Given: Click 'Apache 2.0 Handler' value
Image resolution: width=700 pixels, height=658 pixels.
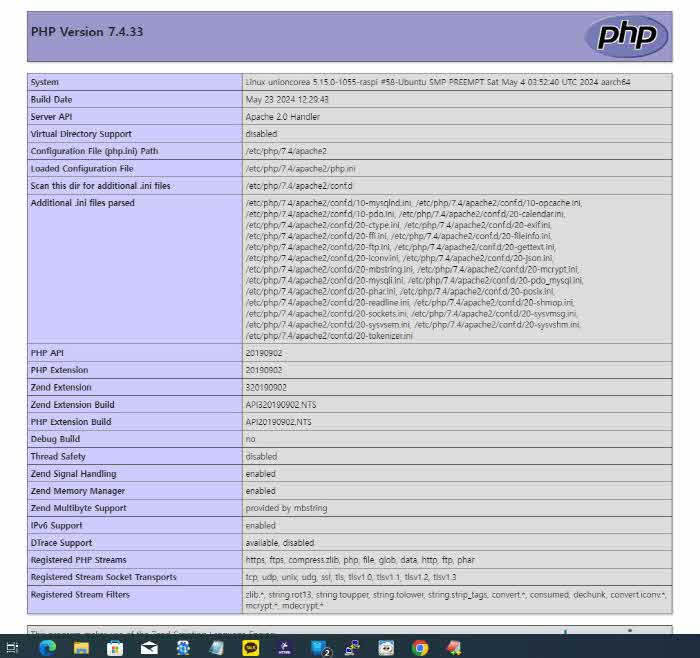Looking at the screenshot, I should [283, 117].
